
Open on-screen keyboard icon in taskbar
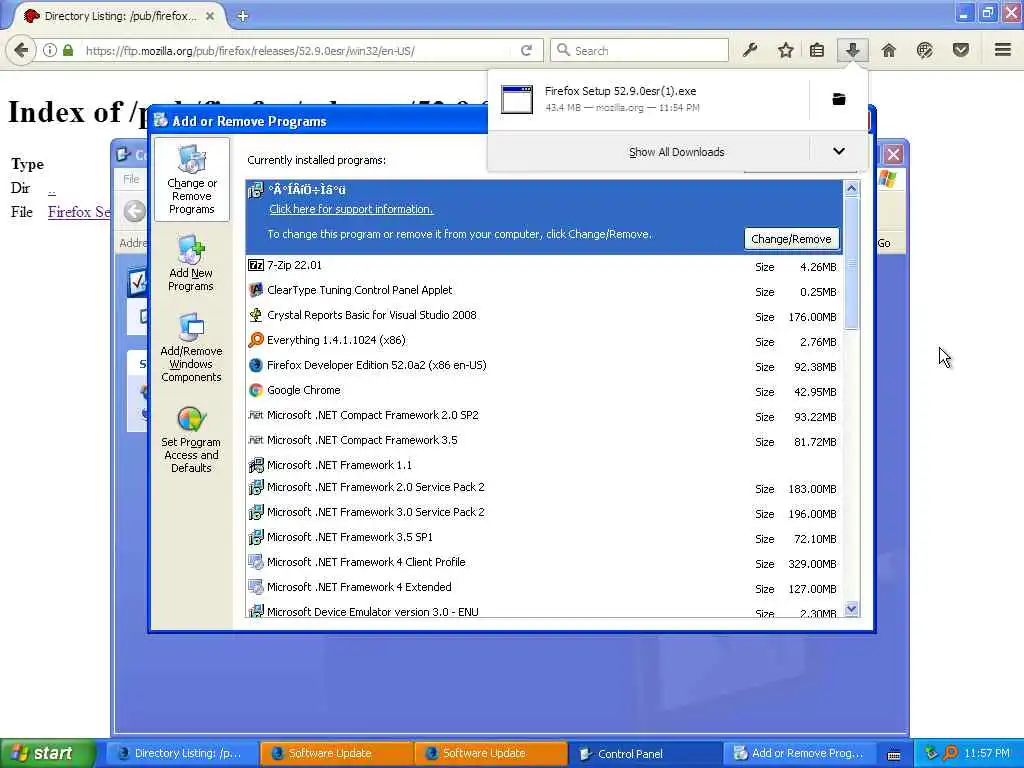click(x=894, y=754)
